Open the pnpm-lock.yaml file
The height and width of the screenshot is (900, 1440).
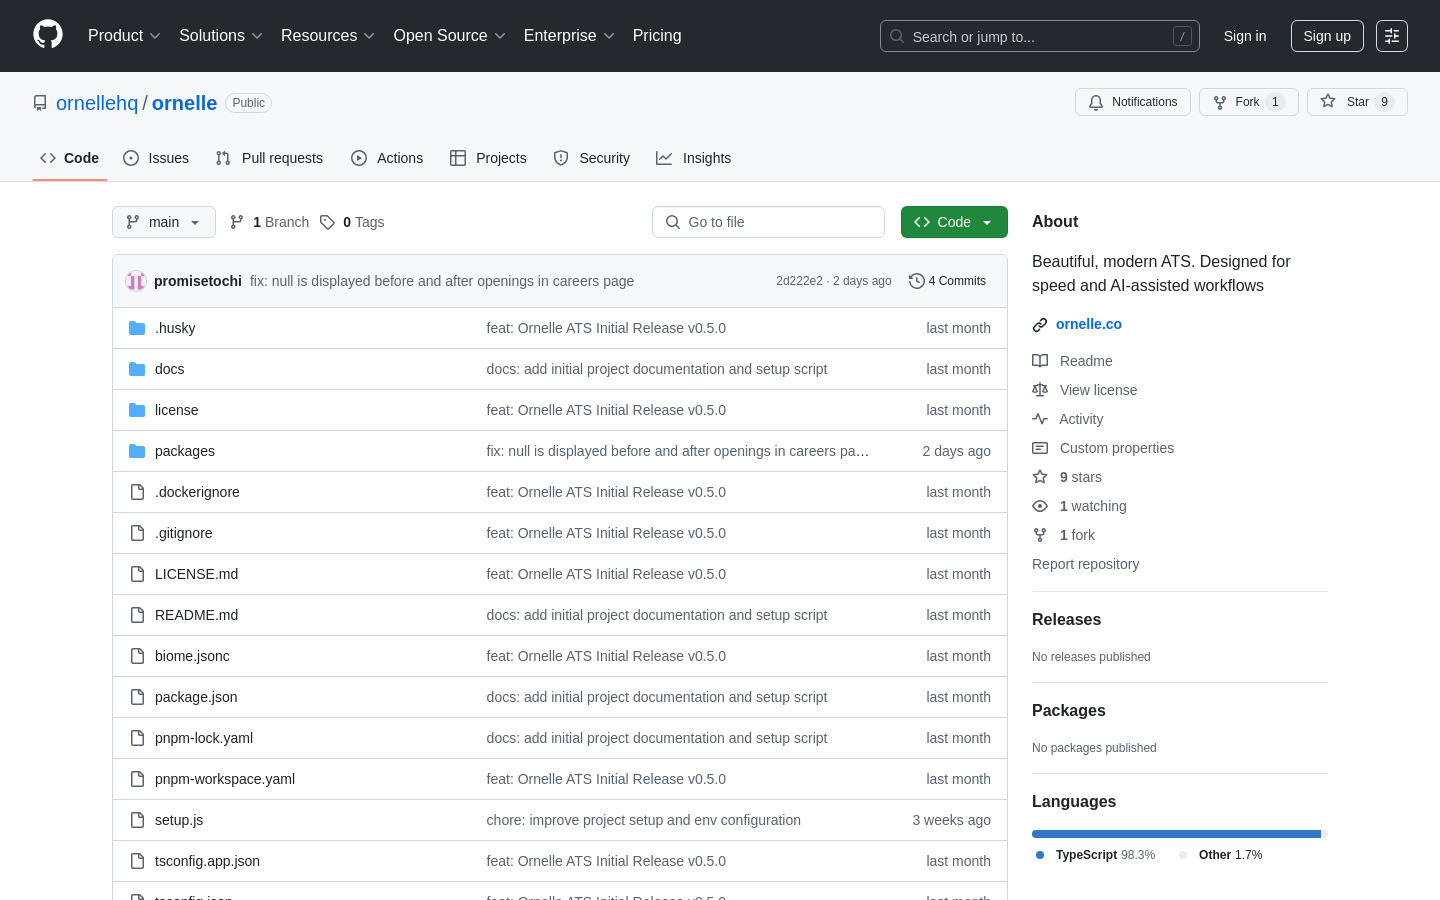(204, 738)
